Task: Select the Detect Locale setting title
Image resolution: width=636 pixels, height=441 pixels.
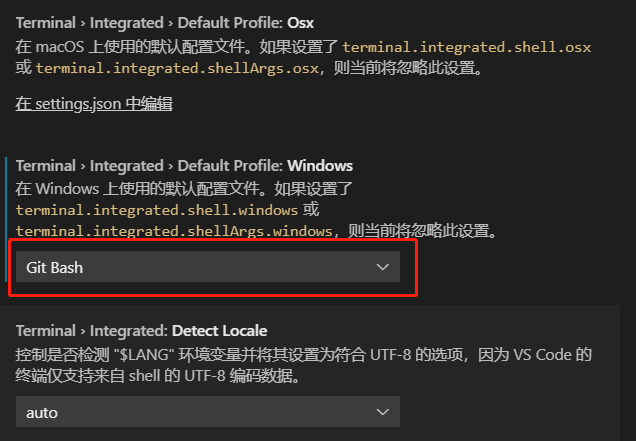Action: (x=142, y=331)
